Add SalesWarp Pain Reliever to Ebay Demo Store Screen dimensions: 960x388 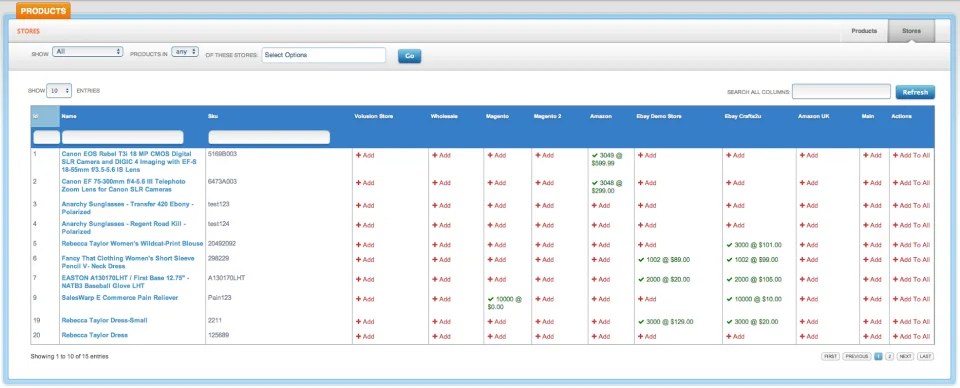647,299
